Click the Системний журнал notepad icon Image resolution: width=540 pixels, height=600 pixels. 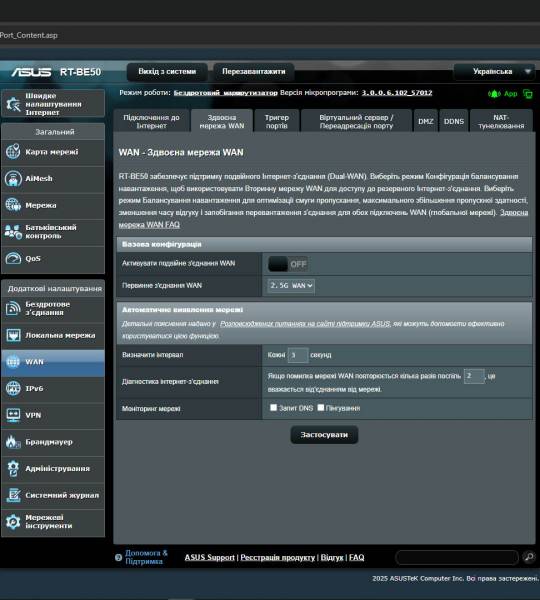click(13, 495)
